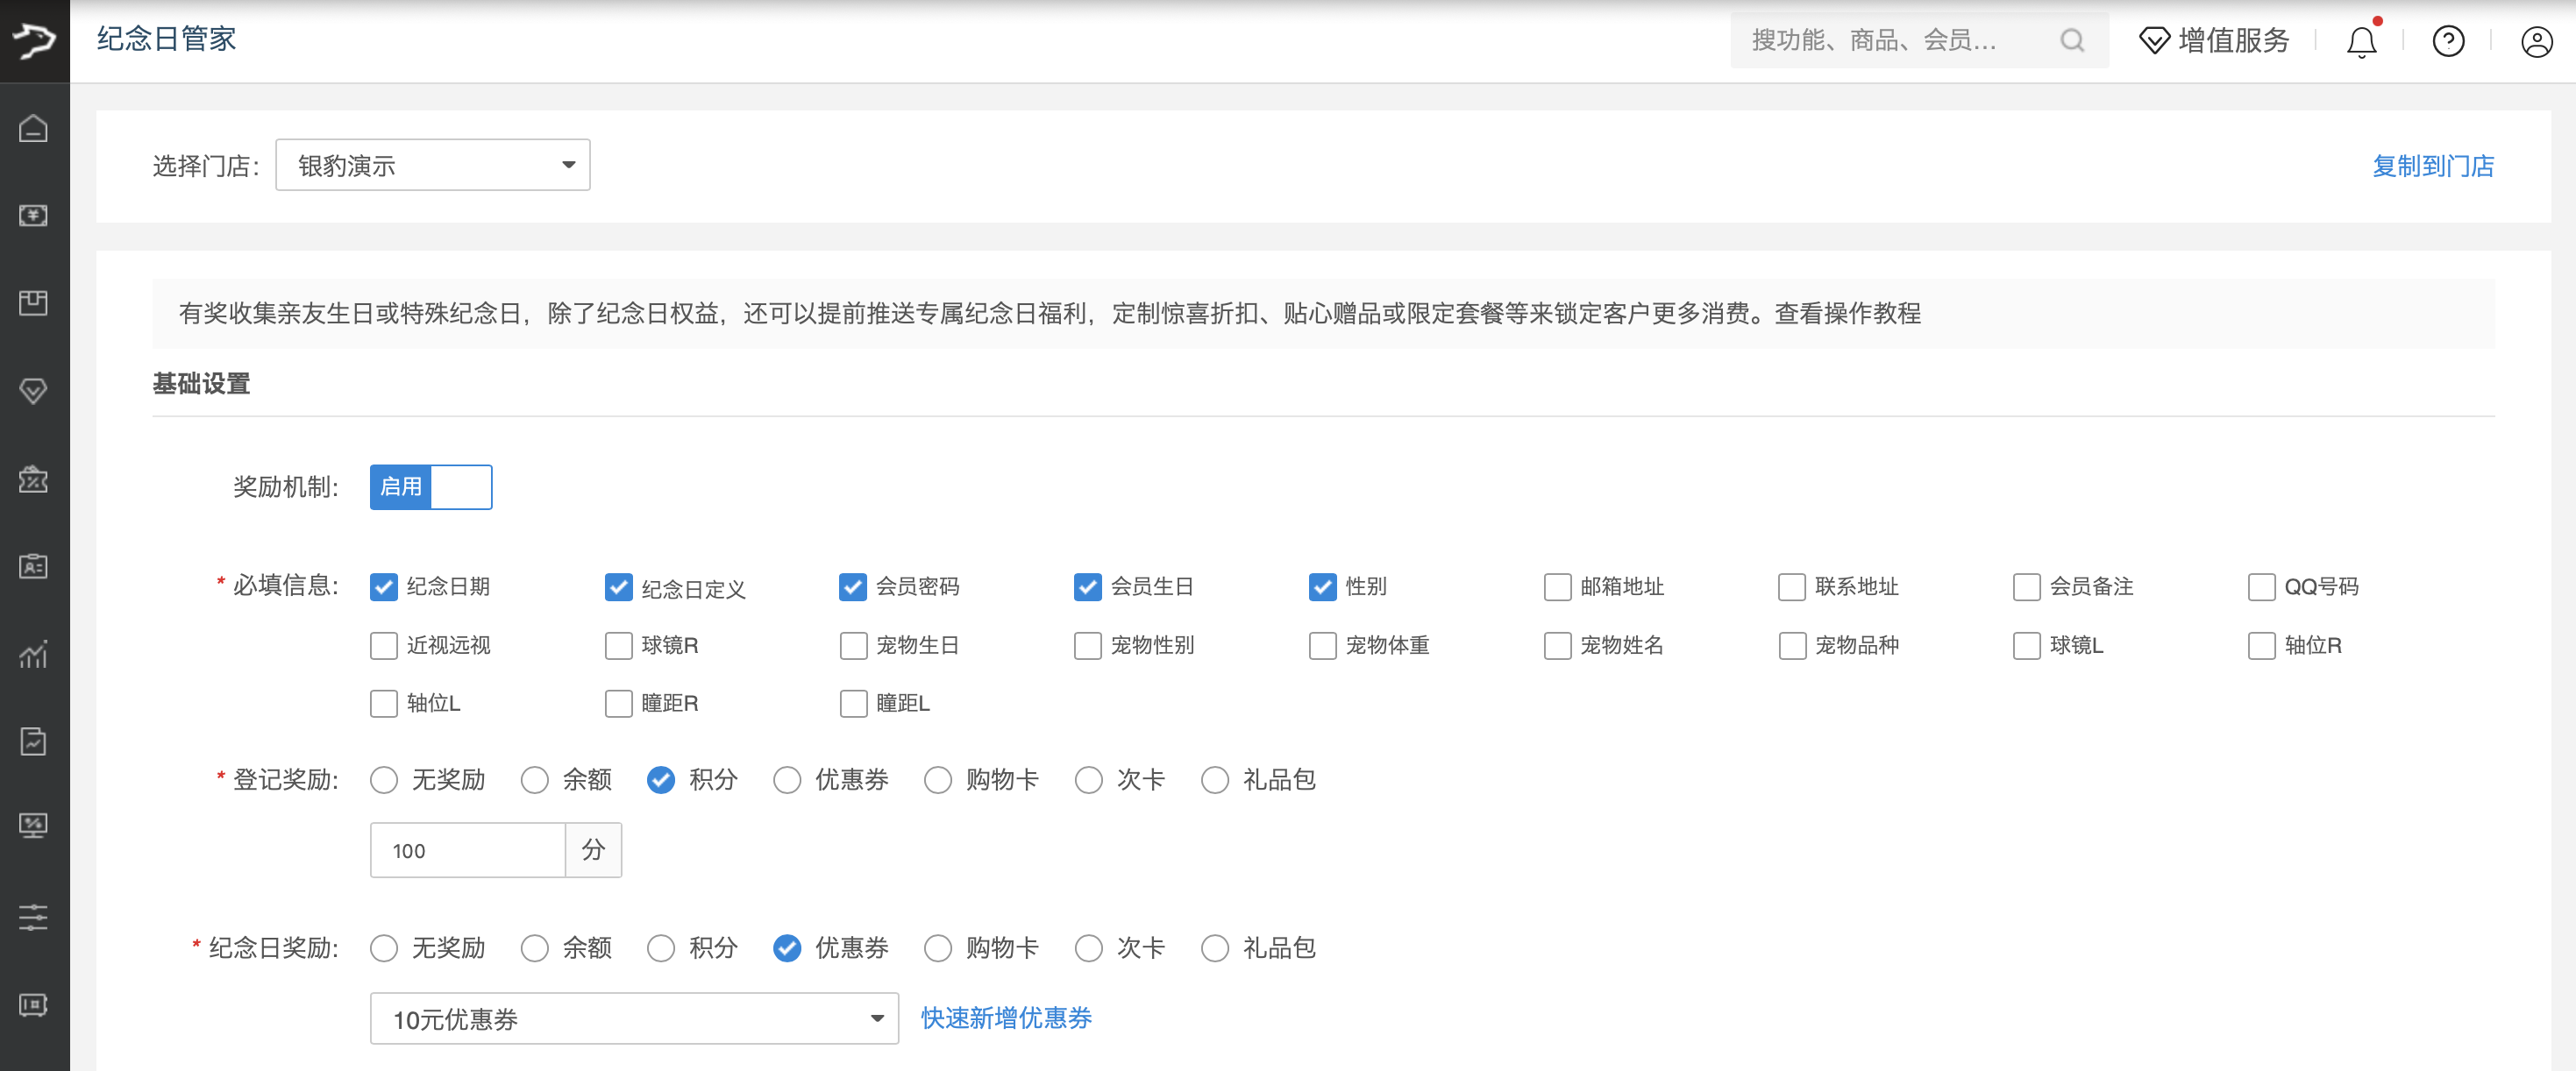The image size is (2576, 1071).
Task: Uncheck the 会员密码 required field checkbox
Action: [x=852, y=587]
